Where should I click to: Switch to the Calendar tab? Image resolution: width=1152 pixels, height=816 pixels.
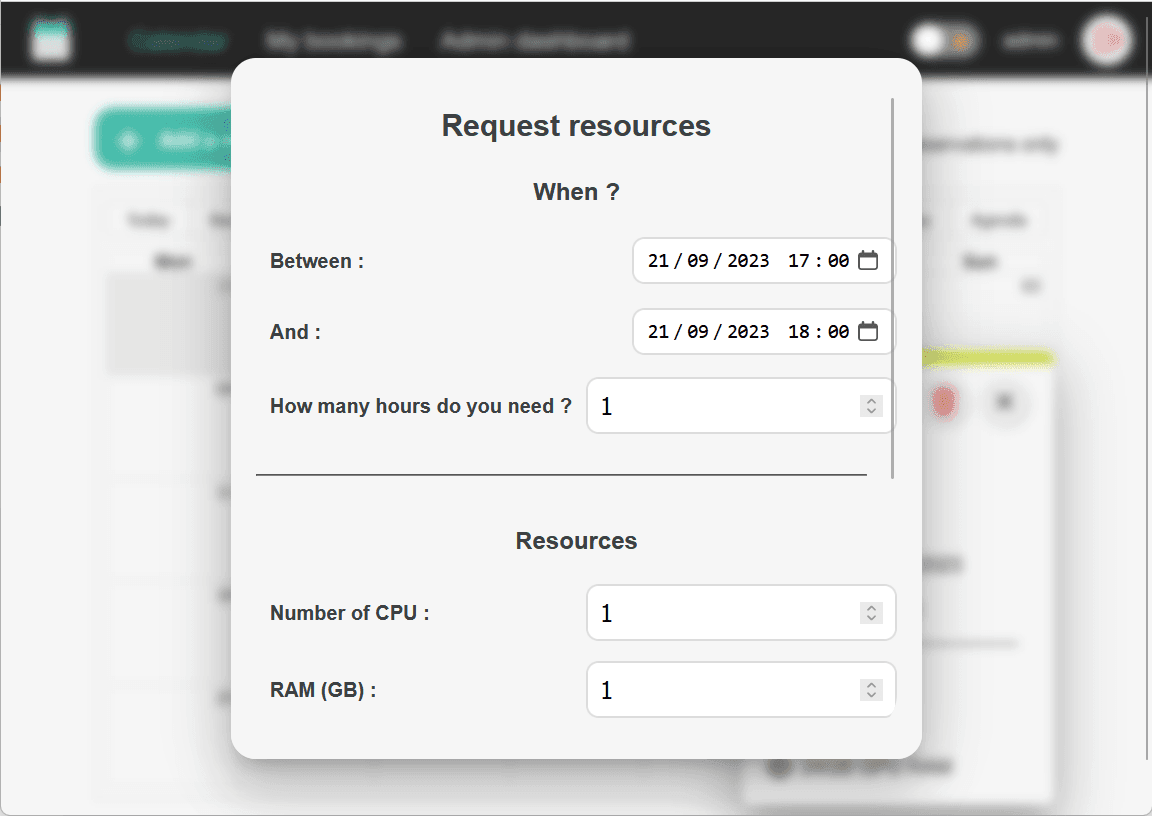[x=178, y=41]
